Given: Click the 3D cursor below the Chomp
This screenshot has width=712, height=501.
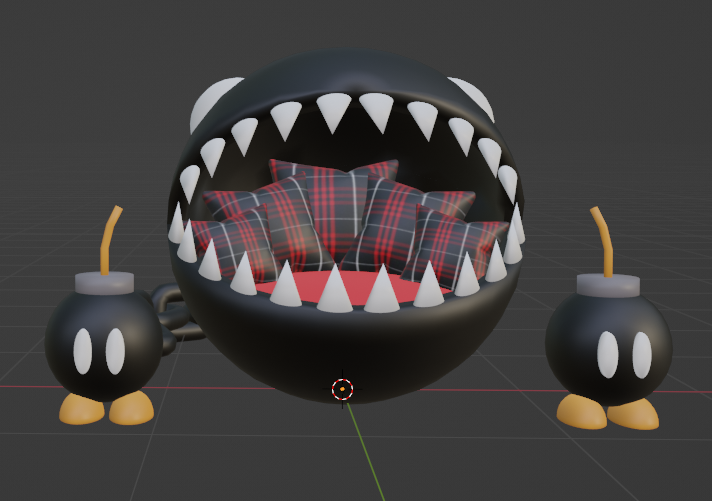Looking at the screenshot, I should pyautogui.click(x=342, y=389).
